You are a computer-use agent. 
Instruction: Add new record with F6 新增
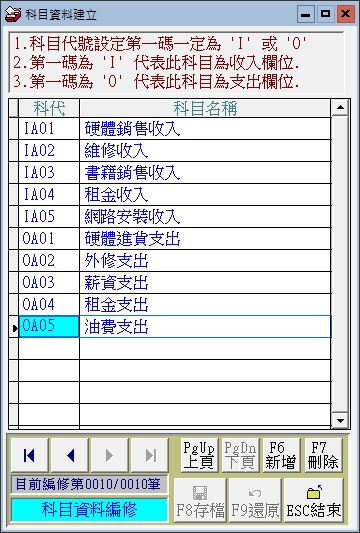click(x=281, y=455)
